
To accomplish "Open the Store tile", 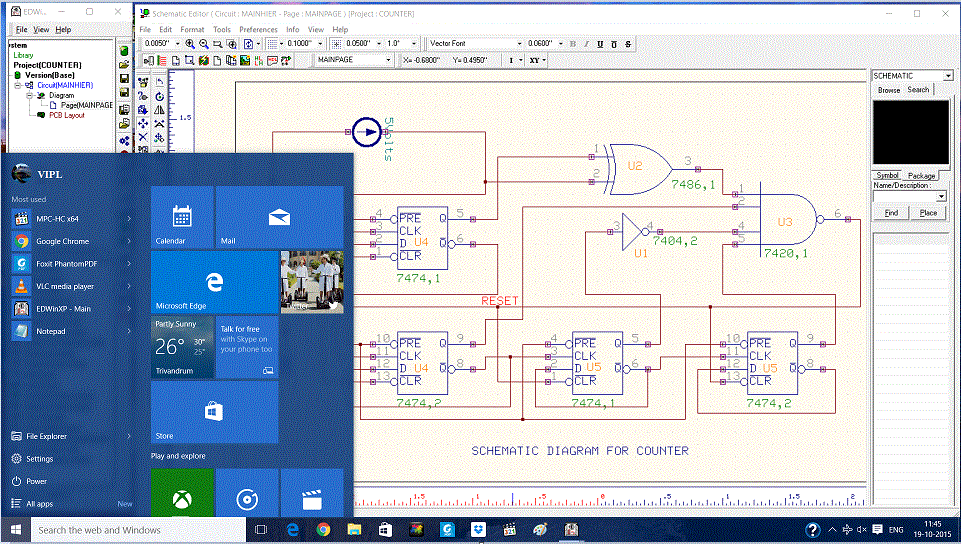I will (x=215, y=412).
